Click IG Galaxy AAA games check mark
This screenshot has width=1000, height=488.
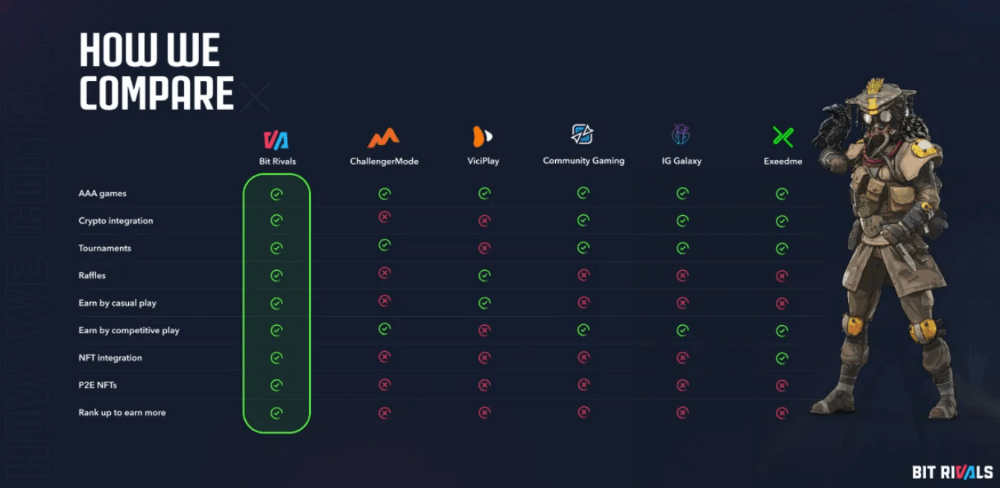click(682, 193)
